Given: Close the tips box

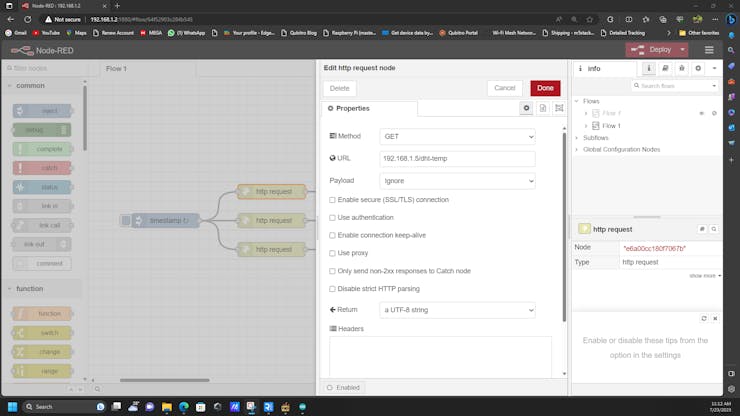Looking at the screenshot, I should pyautogui.click(x=715, y=318).
